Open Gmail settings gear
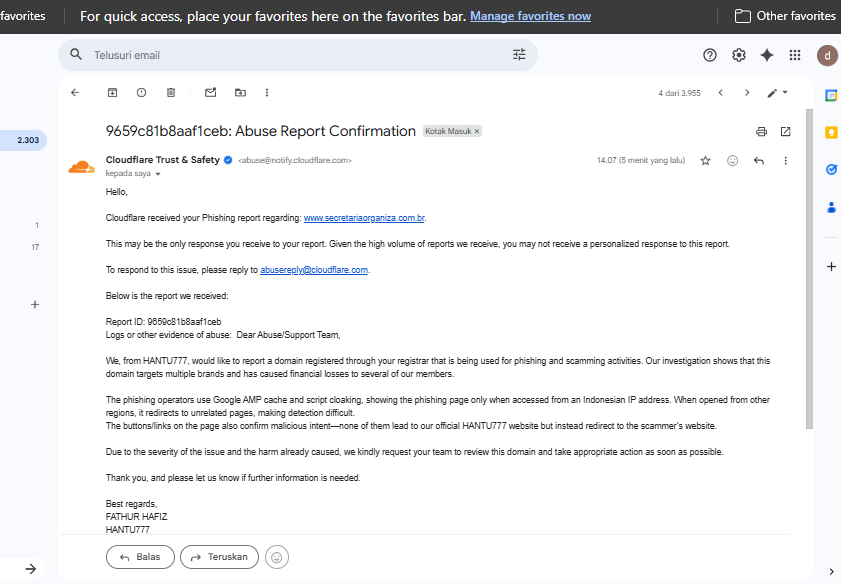This screenshot has width=841, height=584. coord(739,55)
